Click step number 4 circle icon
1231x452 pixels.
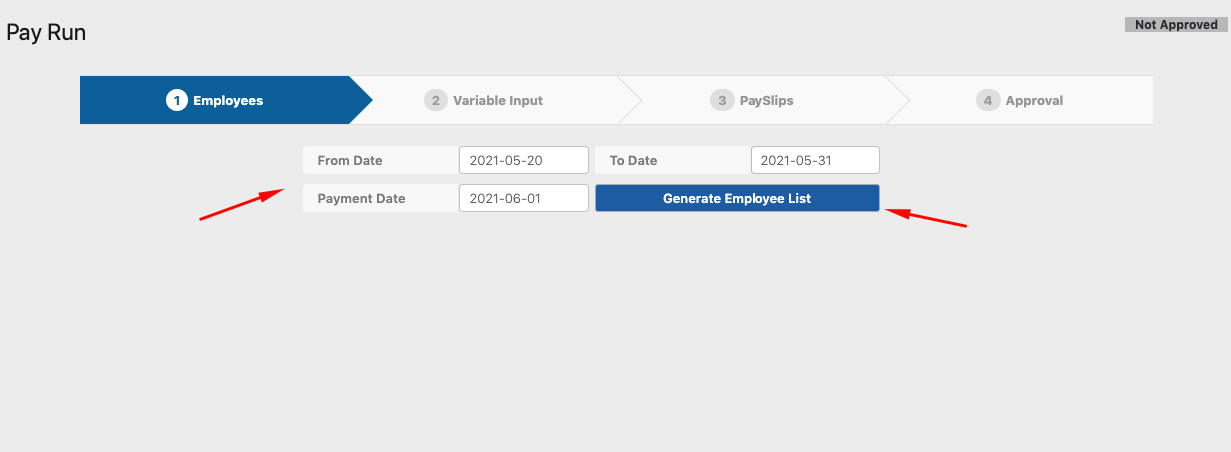point(988,100)
